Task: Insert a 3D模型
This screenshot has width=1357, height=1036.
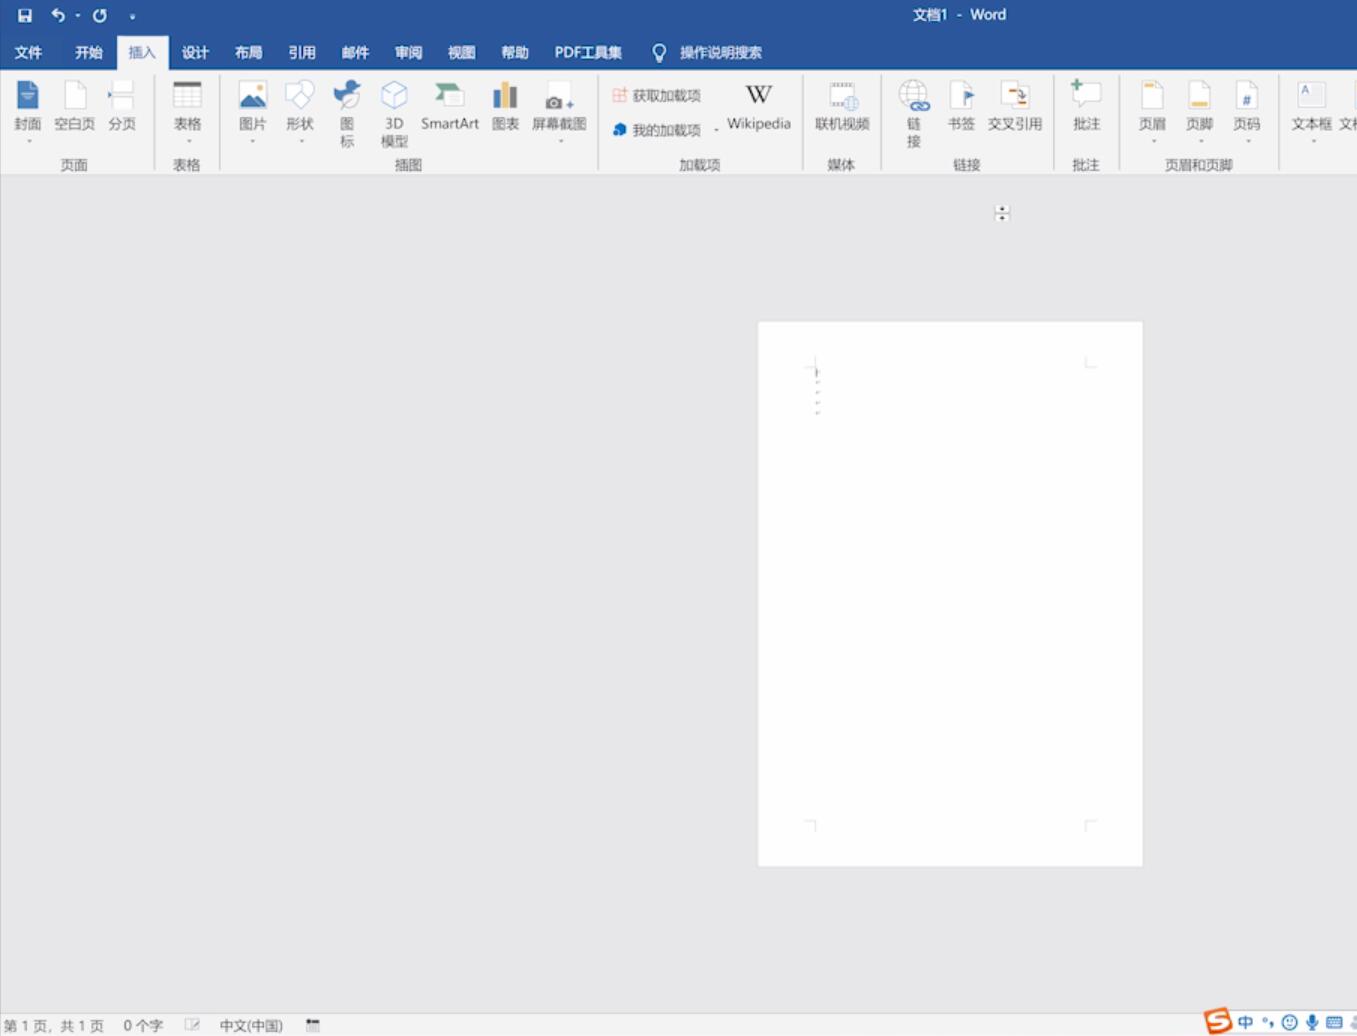Action: (x=394, y=114)
